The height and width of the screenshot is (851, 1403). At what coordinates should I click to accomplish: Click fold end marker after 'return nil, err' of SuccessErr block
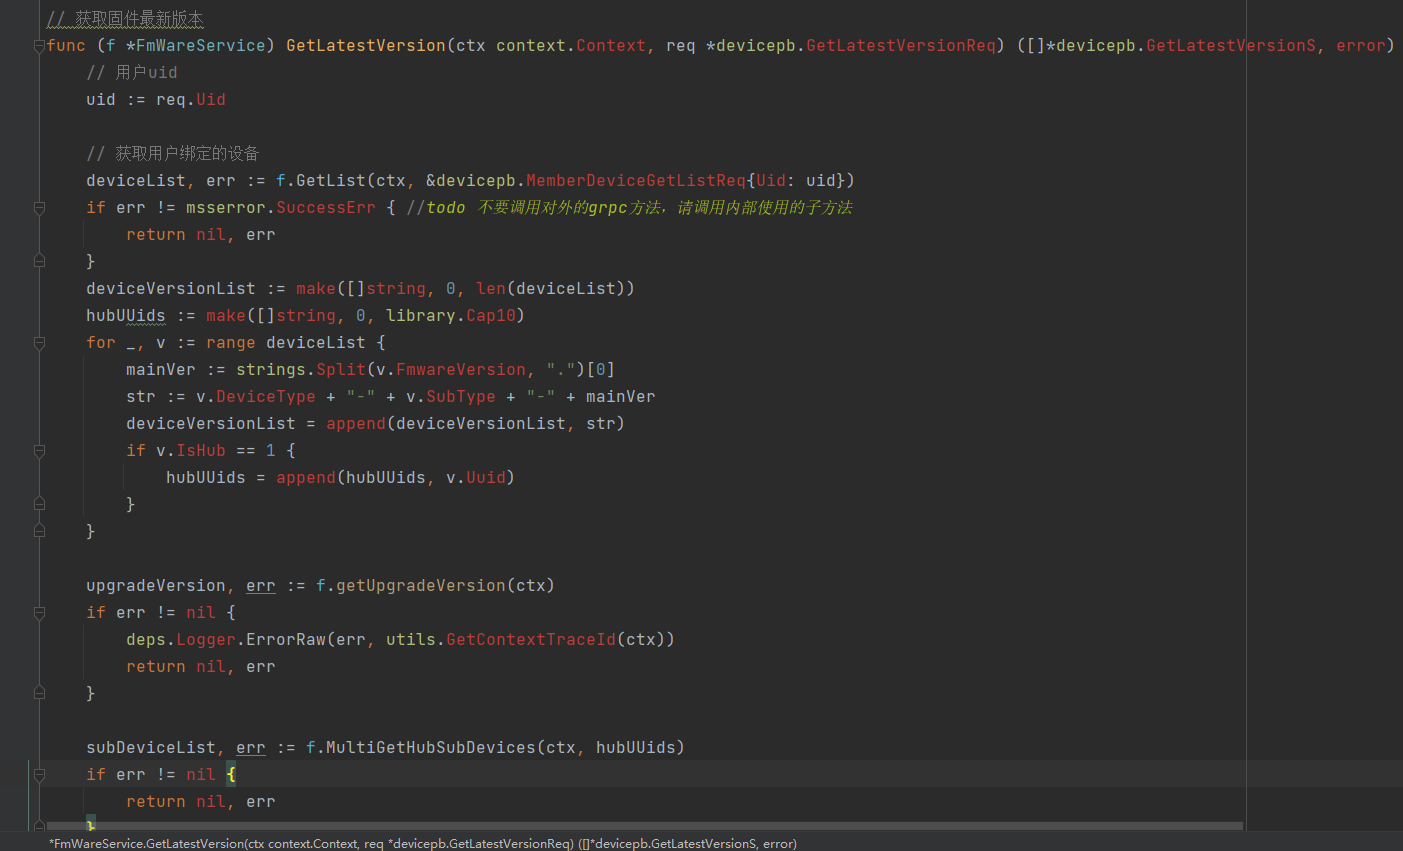39,261
